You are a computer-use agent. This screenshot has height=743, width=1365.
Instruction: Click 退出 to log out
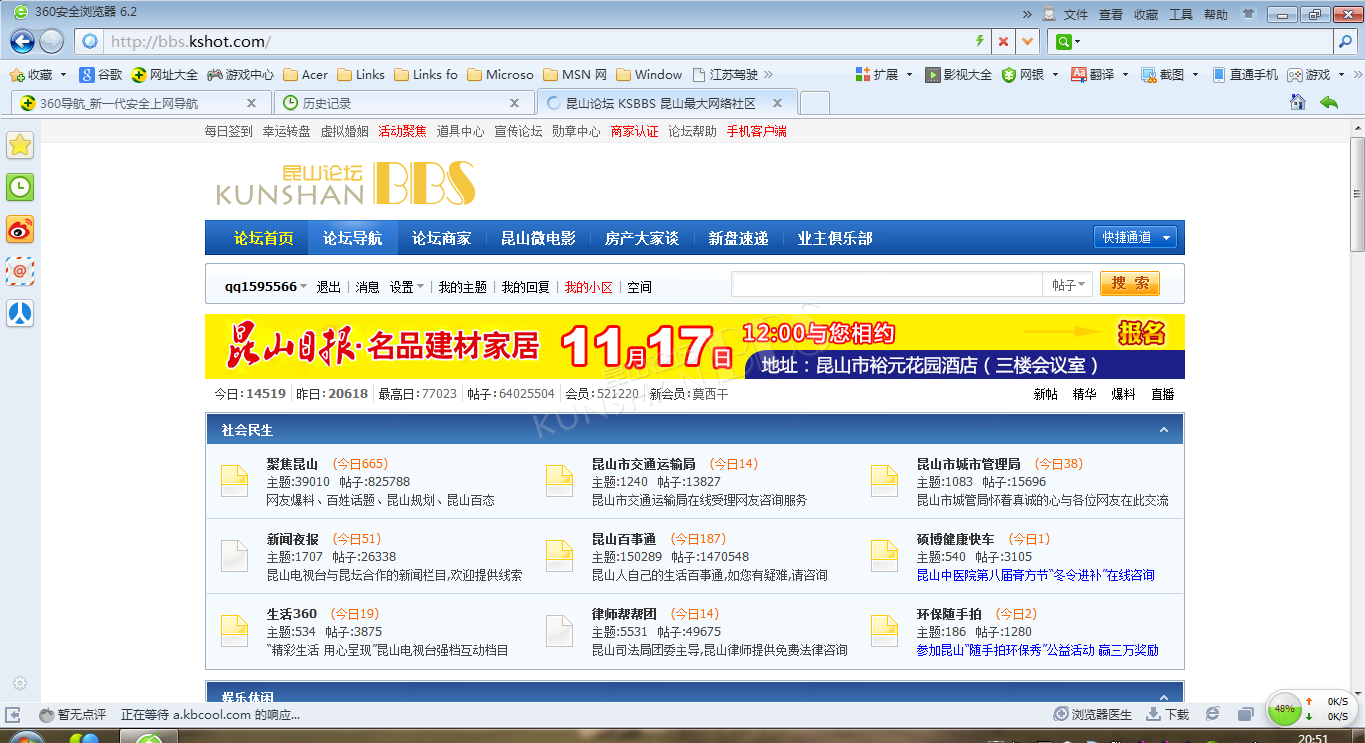[x=329, y=287]
